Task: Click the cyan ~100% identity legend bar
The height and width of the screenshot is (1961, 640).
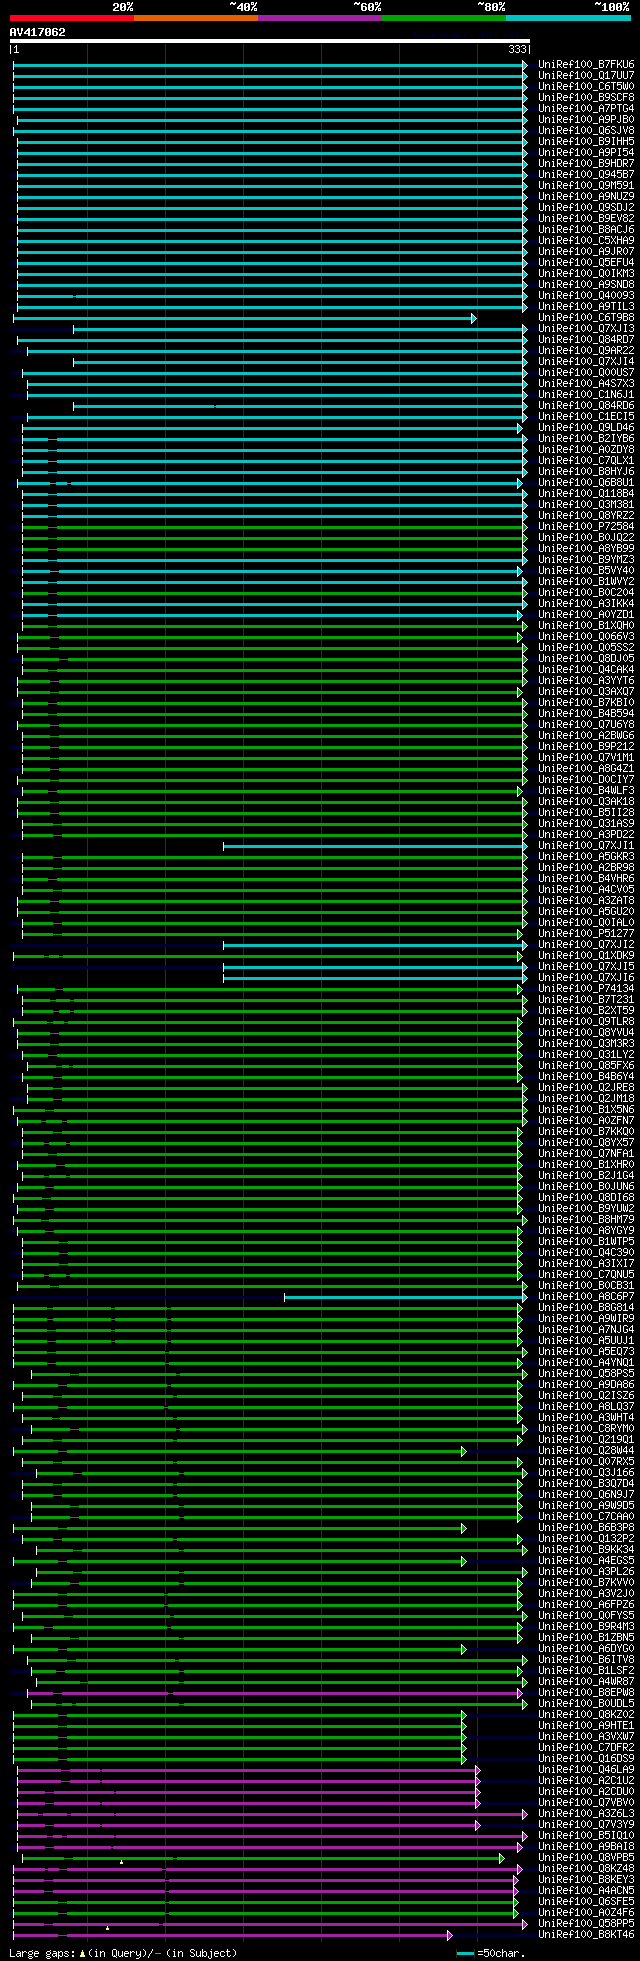Action: coord(567,18)
